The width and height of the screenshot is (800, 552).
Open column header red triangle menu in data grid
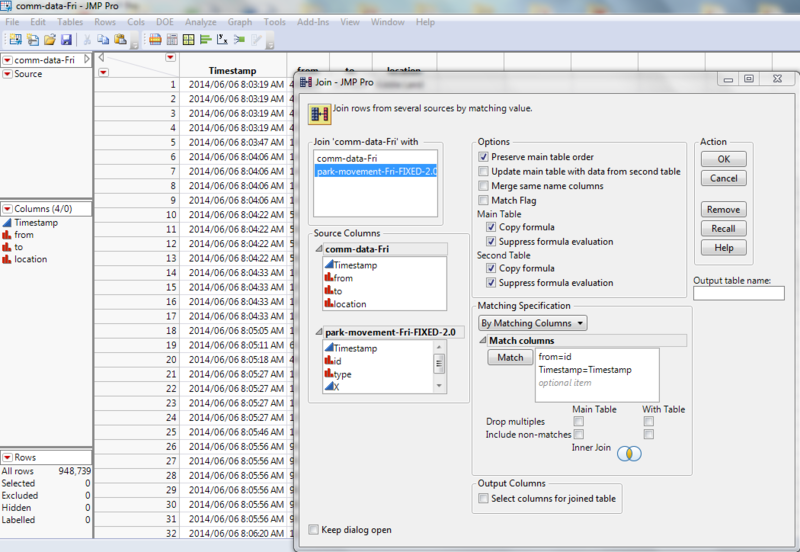click(x=170, y=58)
